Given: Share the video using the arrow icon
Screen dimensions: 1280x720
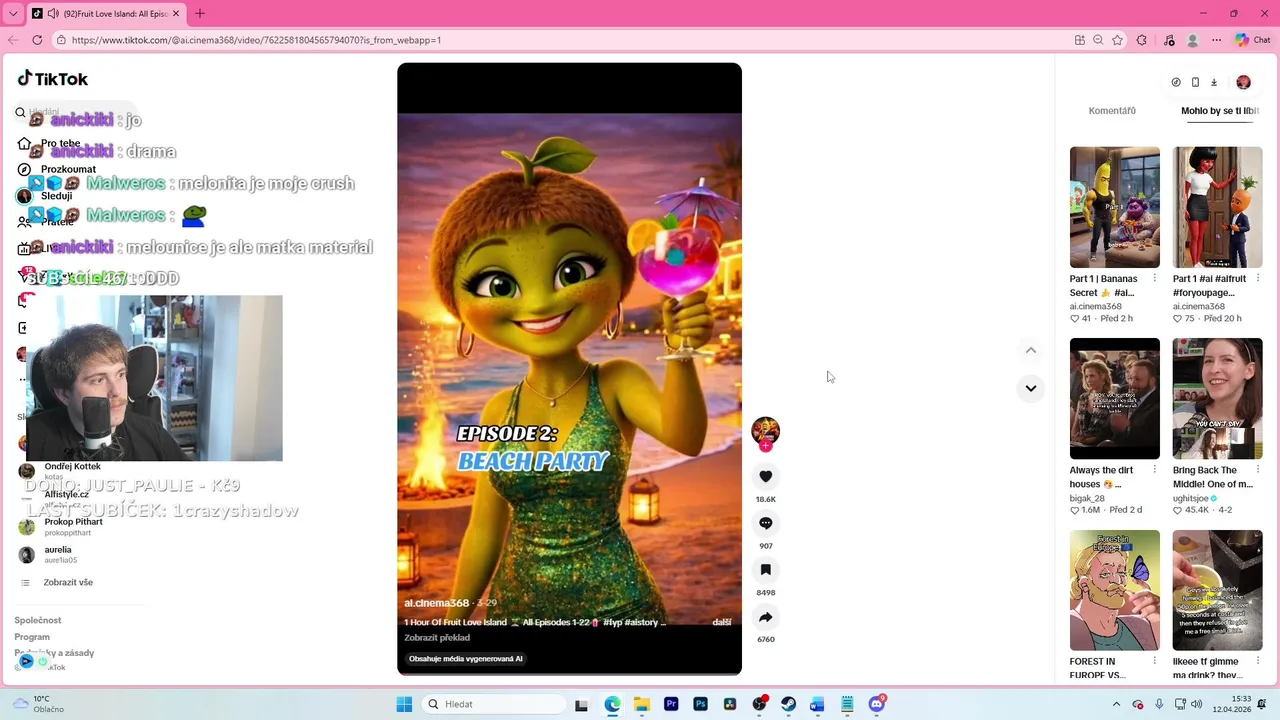Looking at the screenshot, I should tap(765, 617).
